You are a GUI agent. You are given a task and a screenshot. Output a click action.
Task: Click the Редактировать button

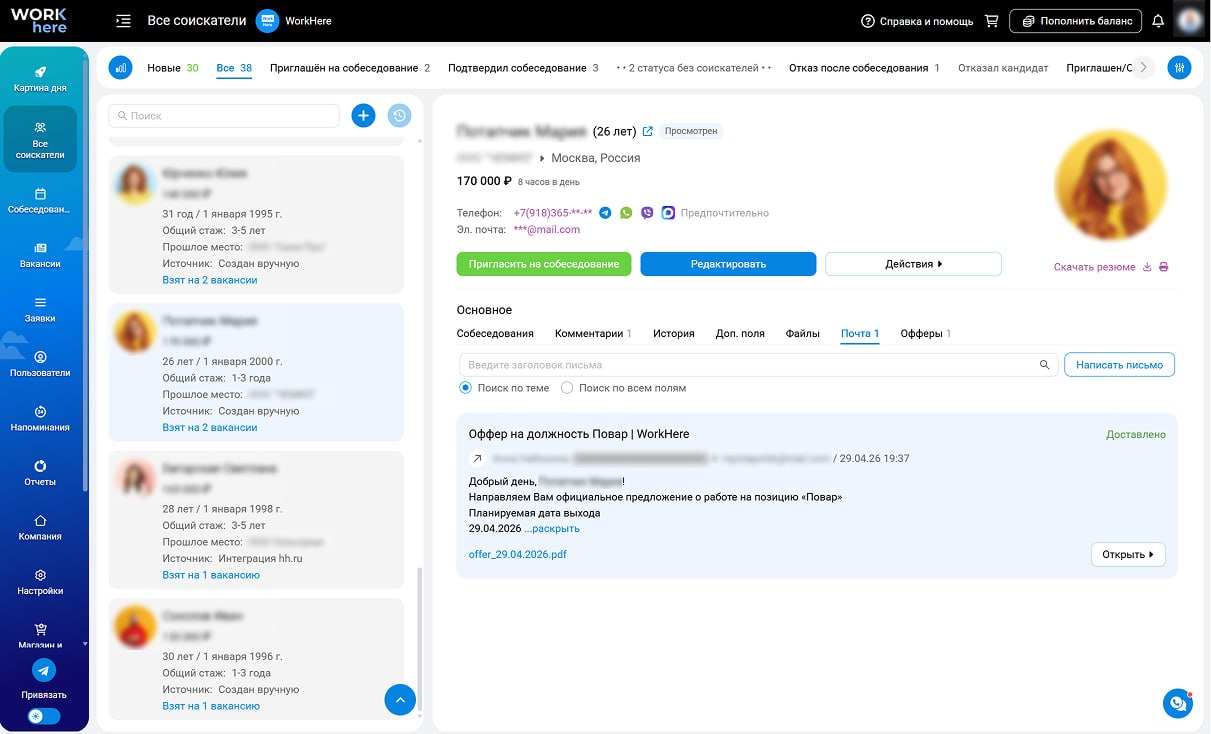pos(728,264)
